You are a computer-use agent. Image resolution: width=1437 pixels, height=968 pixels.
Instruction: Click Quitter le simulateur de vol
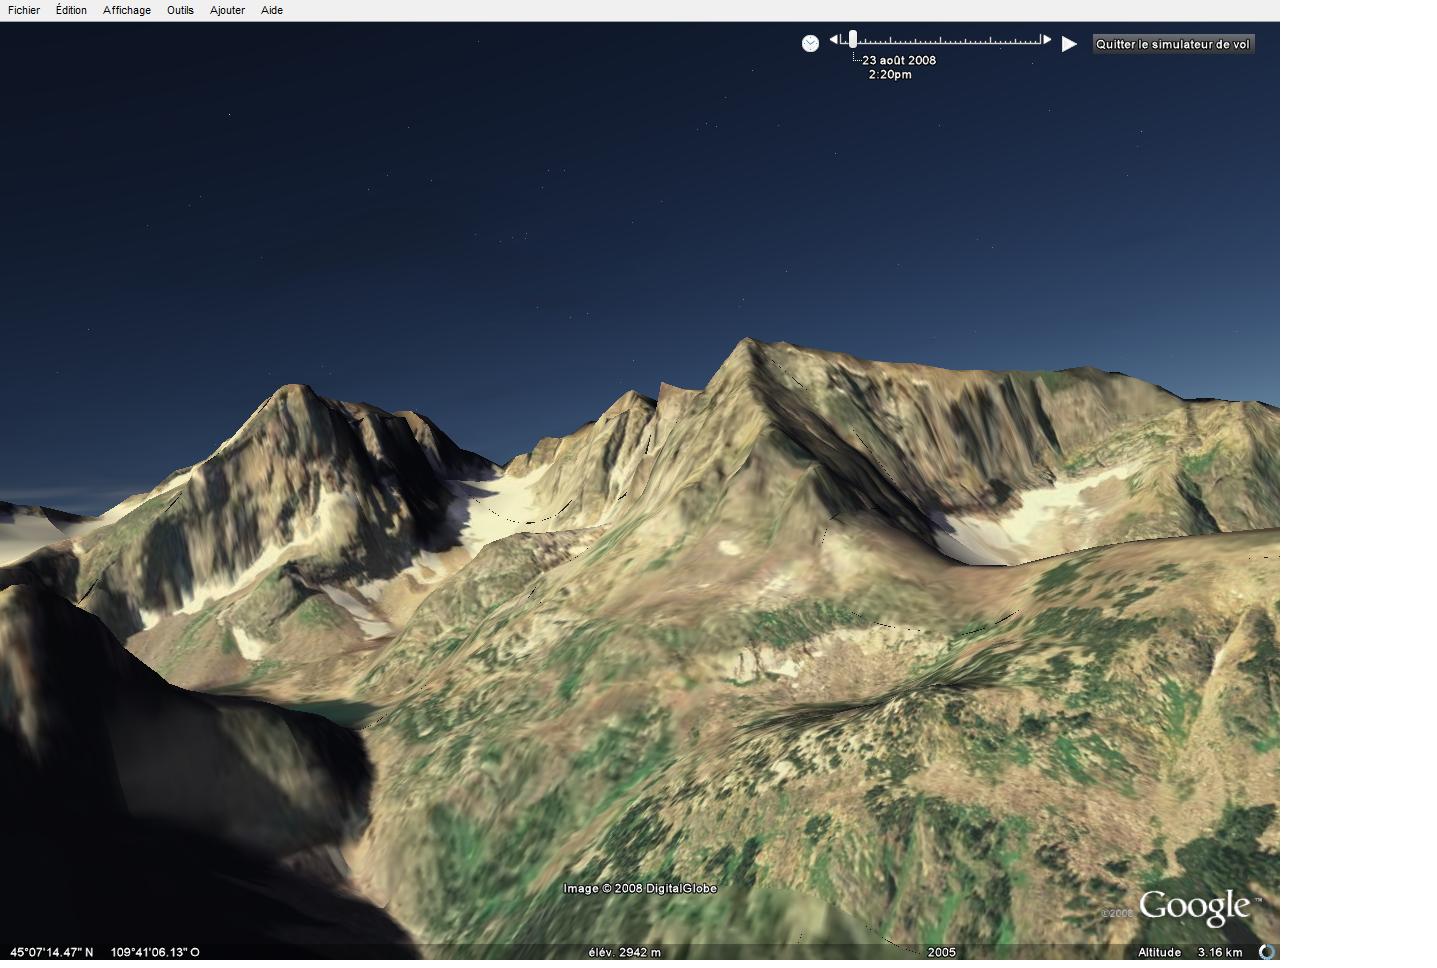[1172, 44]
